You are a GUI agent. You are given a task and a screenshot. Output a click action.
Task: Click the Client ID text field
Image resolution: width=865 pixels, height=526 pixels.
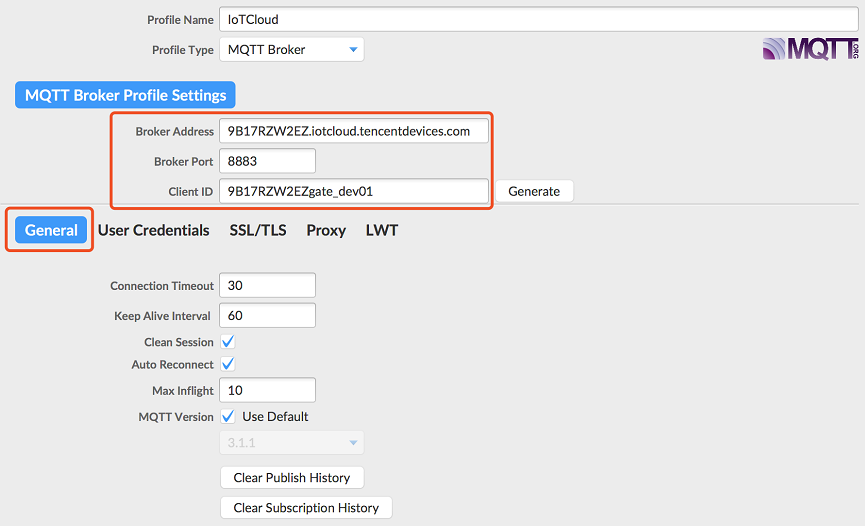click(x=354, y=191)
